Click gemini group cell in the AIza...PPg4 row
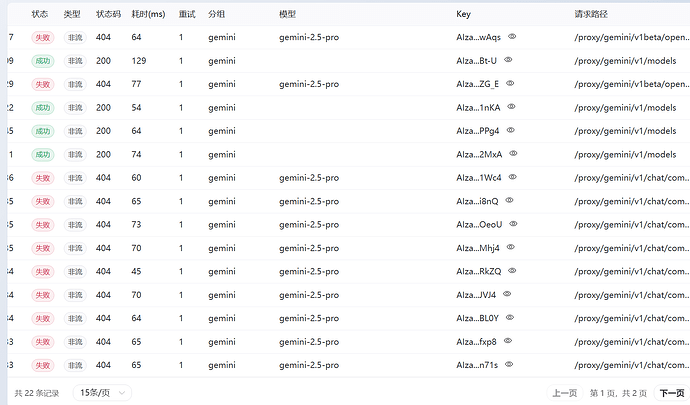 coord(222,131)
